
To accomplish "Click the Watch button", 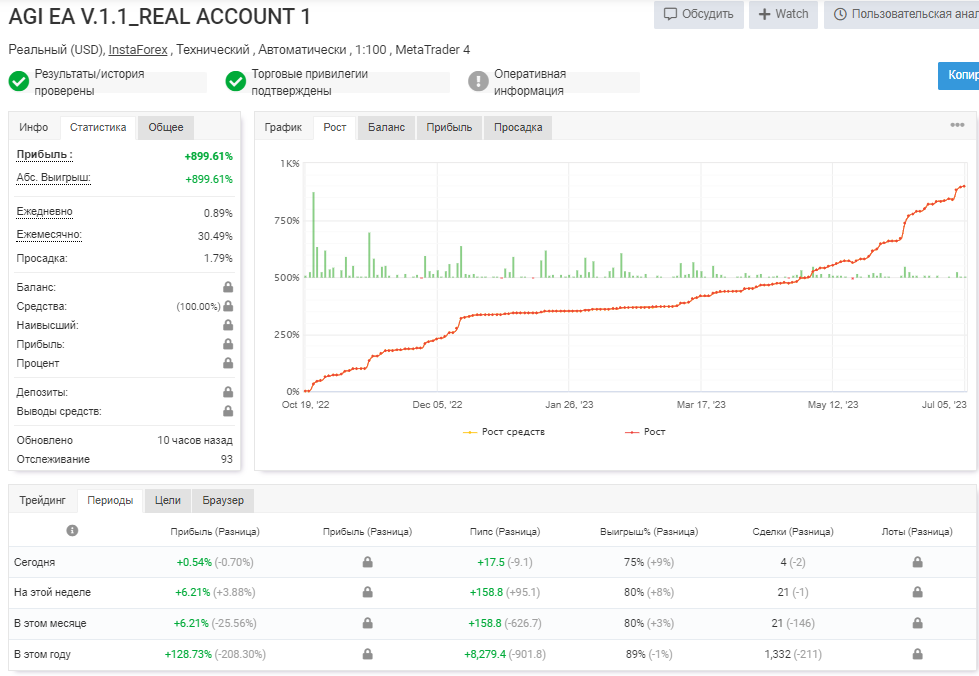I will click(x=784, y=14).
